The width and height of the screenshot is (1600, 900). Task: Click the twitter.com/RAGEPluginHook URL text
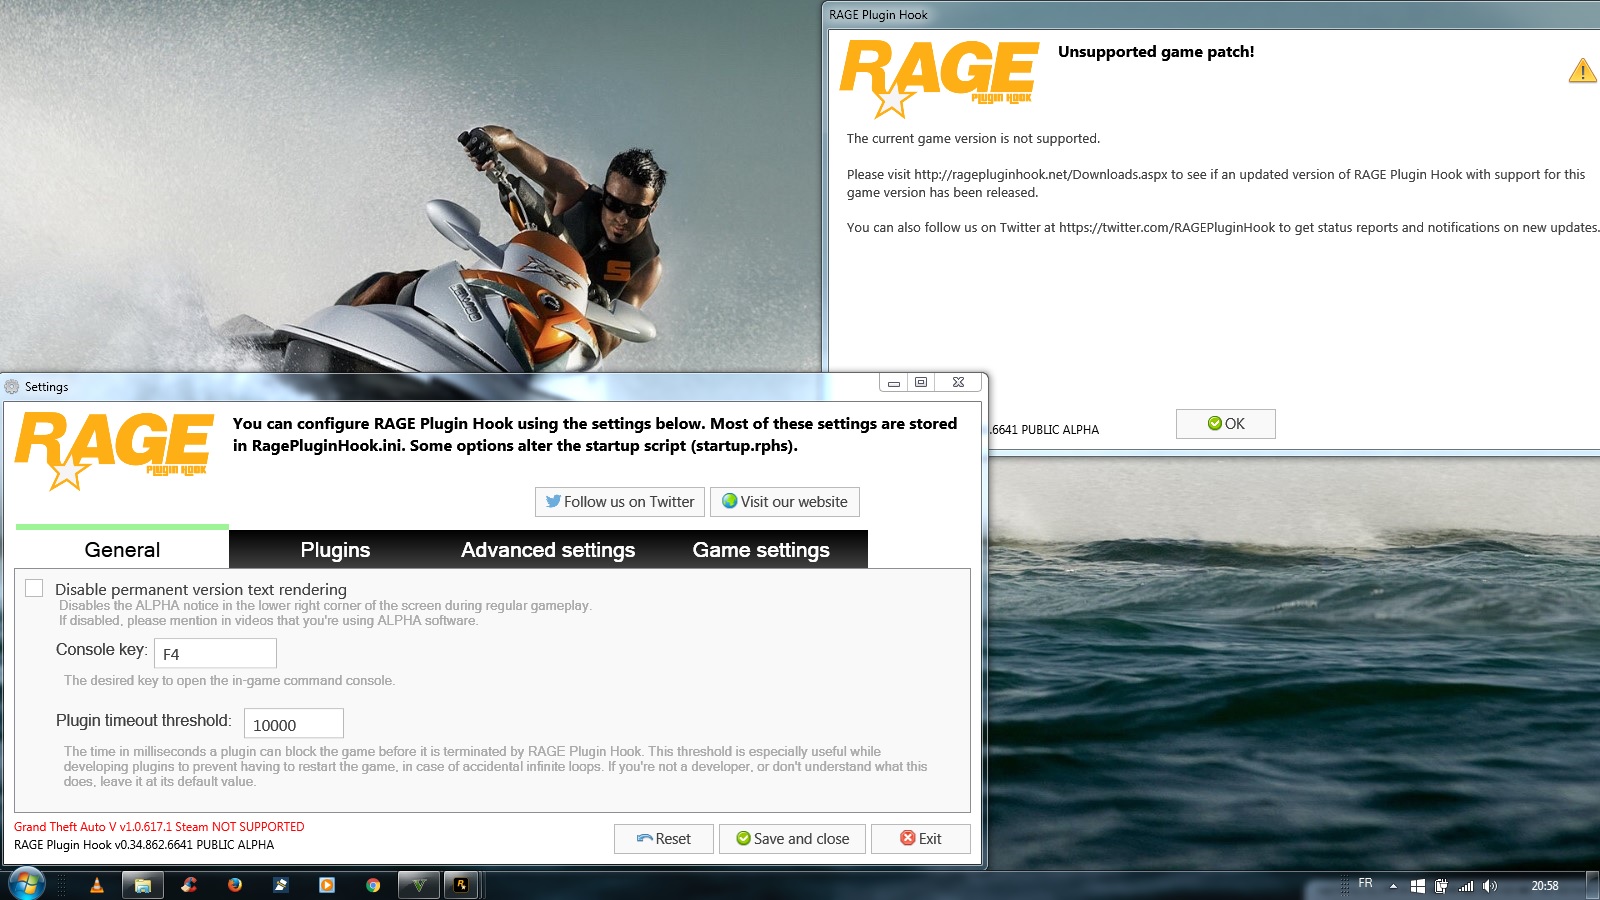coord(1167,228)
